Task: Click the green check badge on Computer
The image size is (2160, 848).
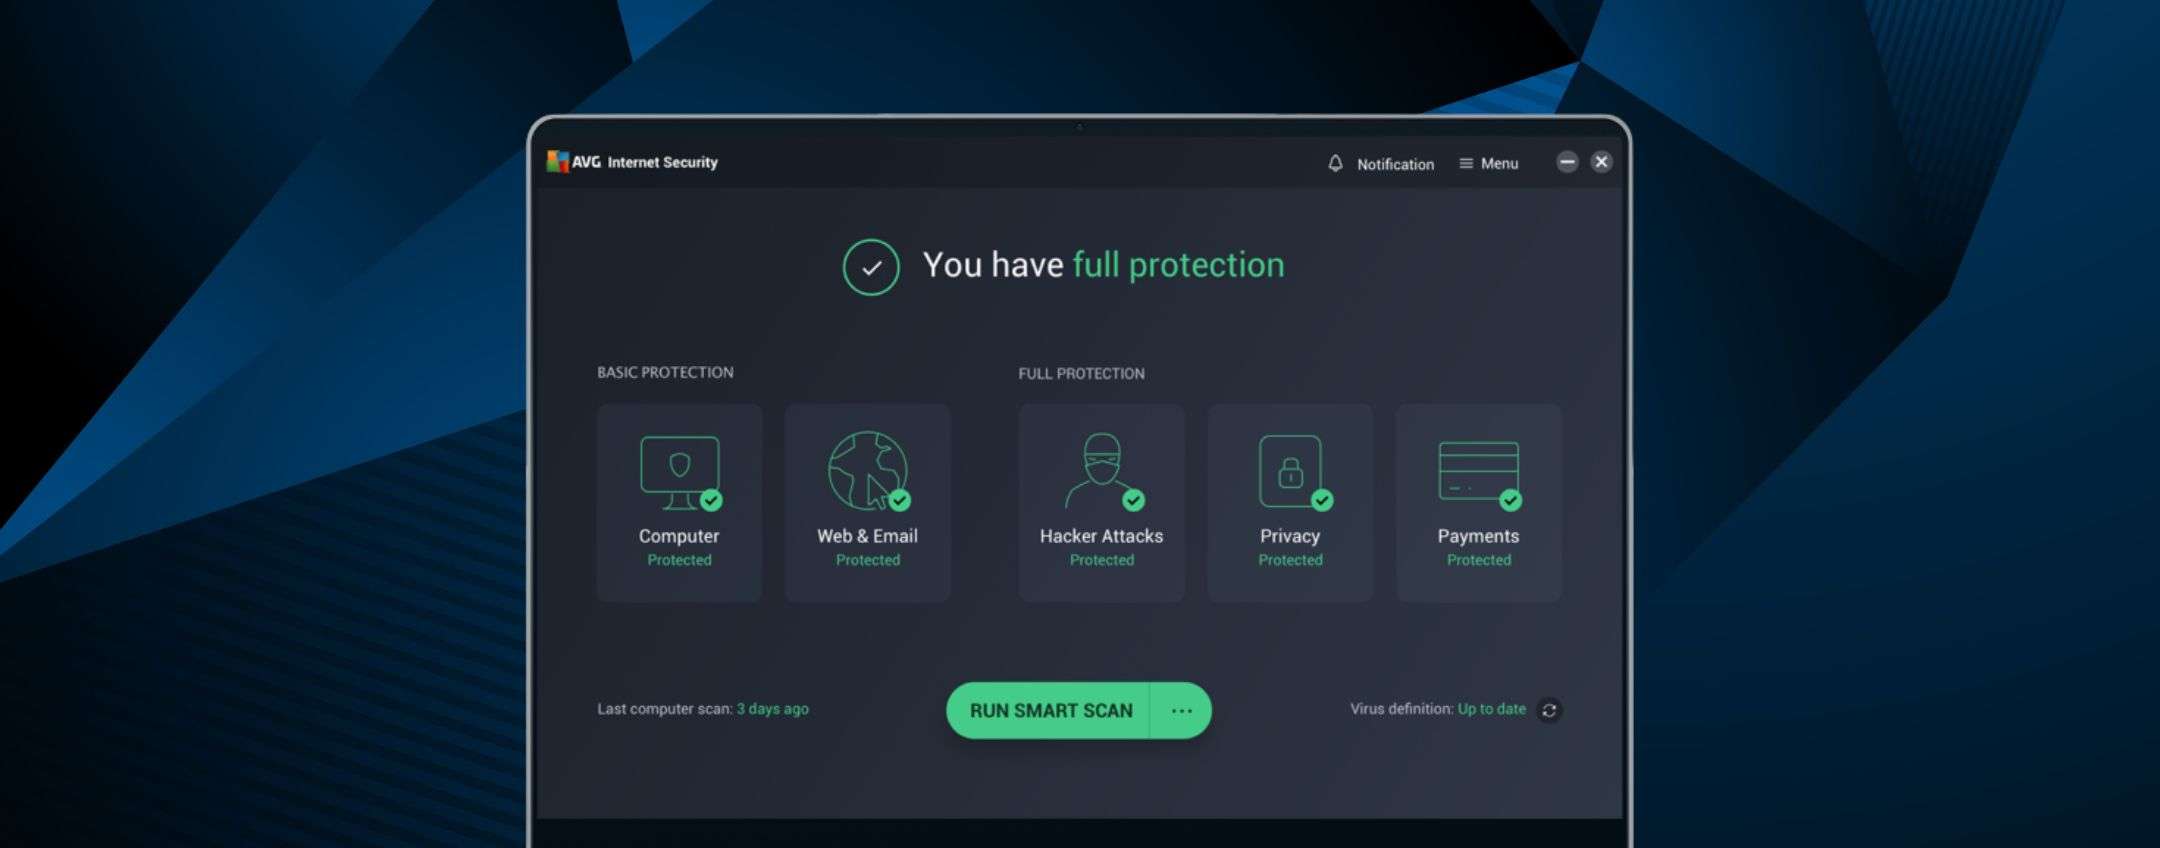Action: [x=711, y=500]
